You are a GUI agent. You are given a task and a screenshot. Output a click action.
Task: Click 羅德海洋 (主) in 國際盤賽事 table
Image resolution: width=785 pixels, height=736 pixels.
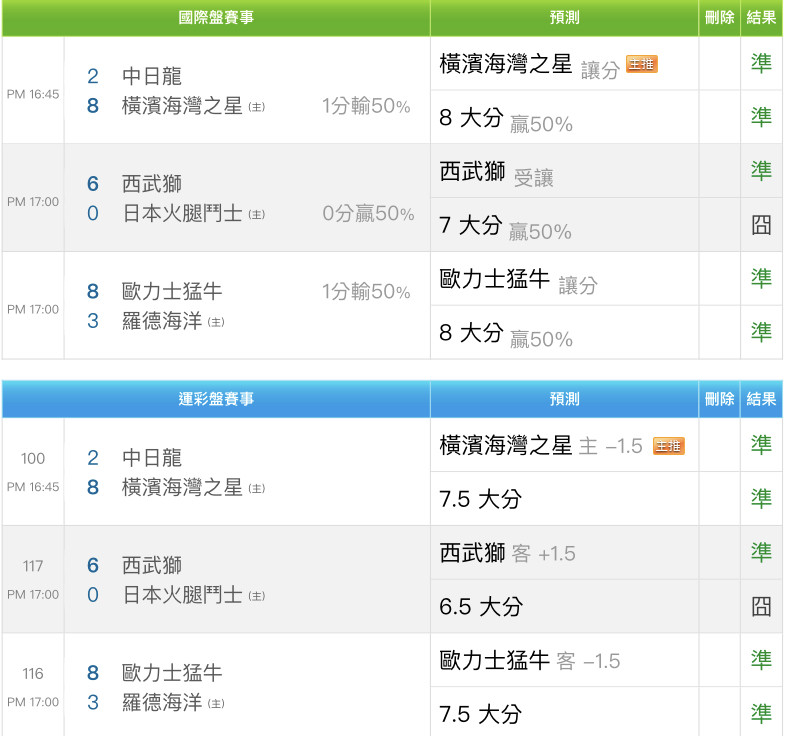[173, 321]
